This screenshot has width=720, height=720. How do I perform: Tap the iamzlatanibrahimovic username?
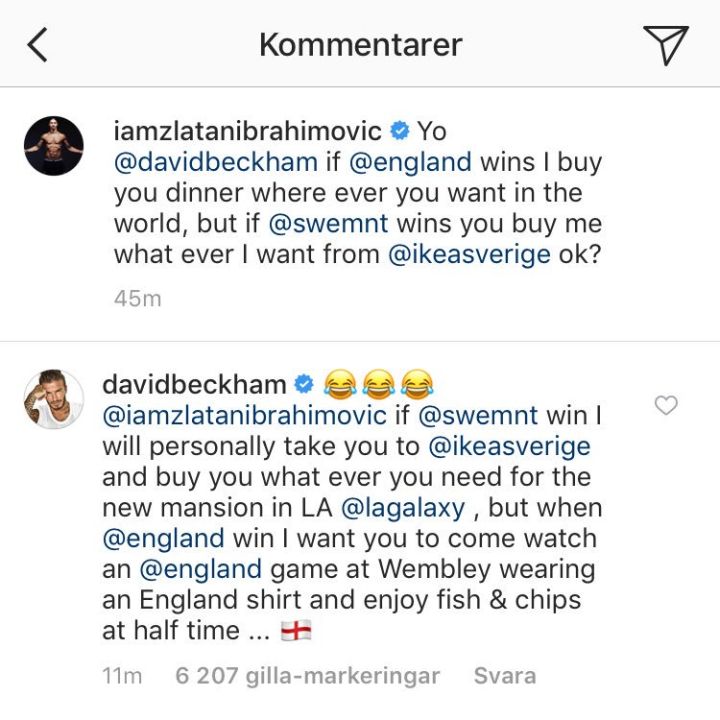248,131
